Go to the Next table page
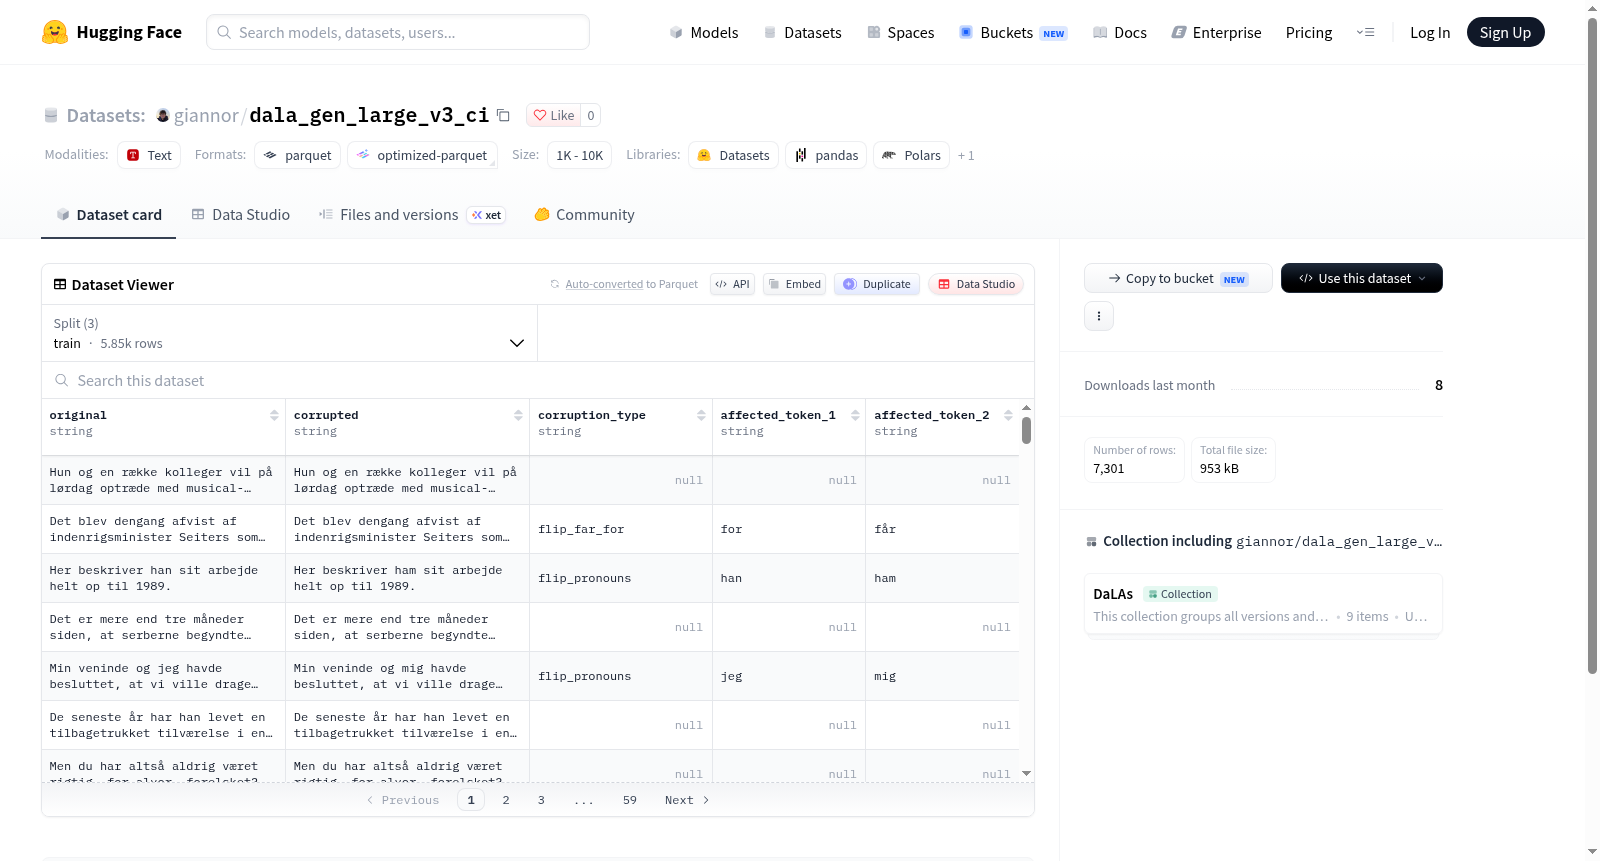The height and width of the screenshot is (861, 1600). (x=687, y=800)
